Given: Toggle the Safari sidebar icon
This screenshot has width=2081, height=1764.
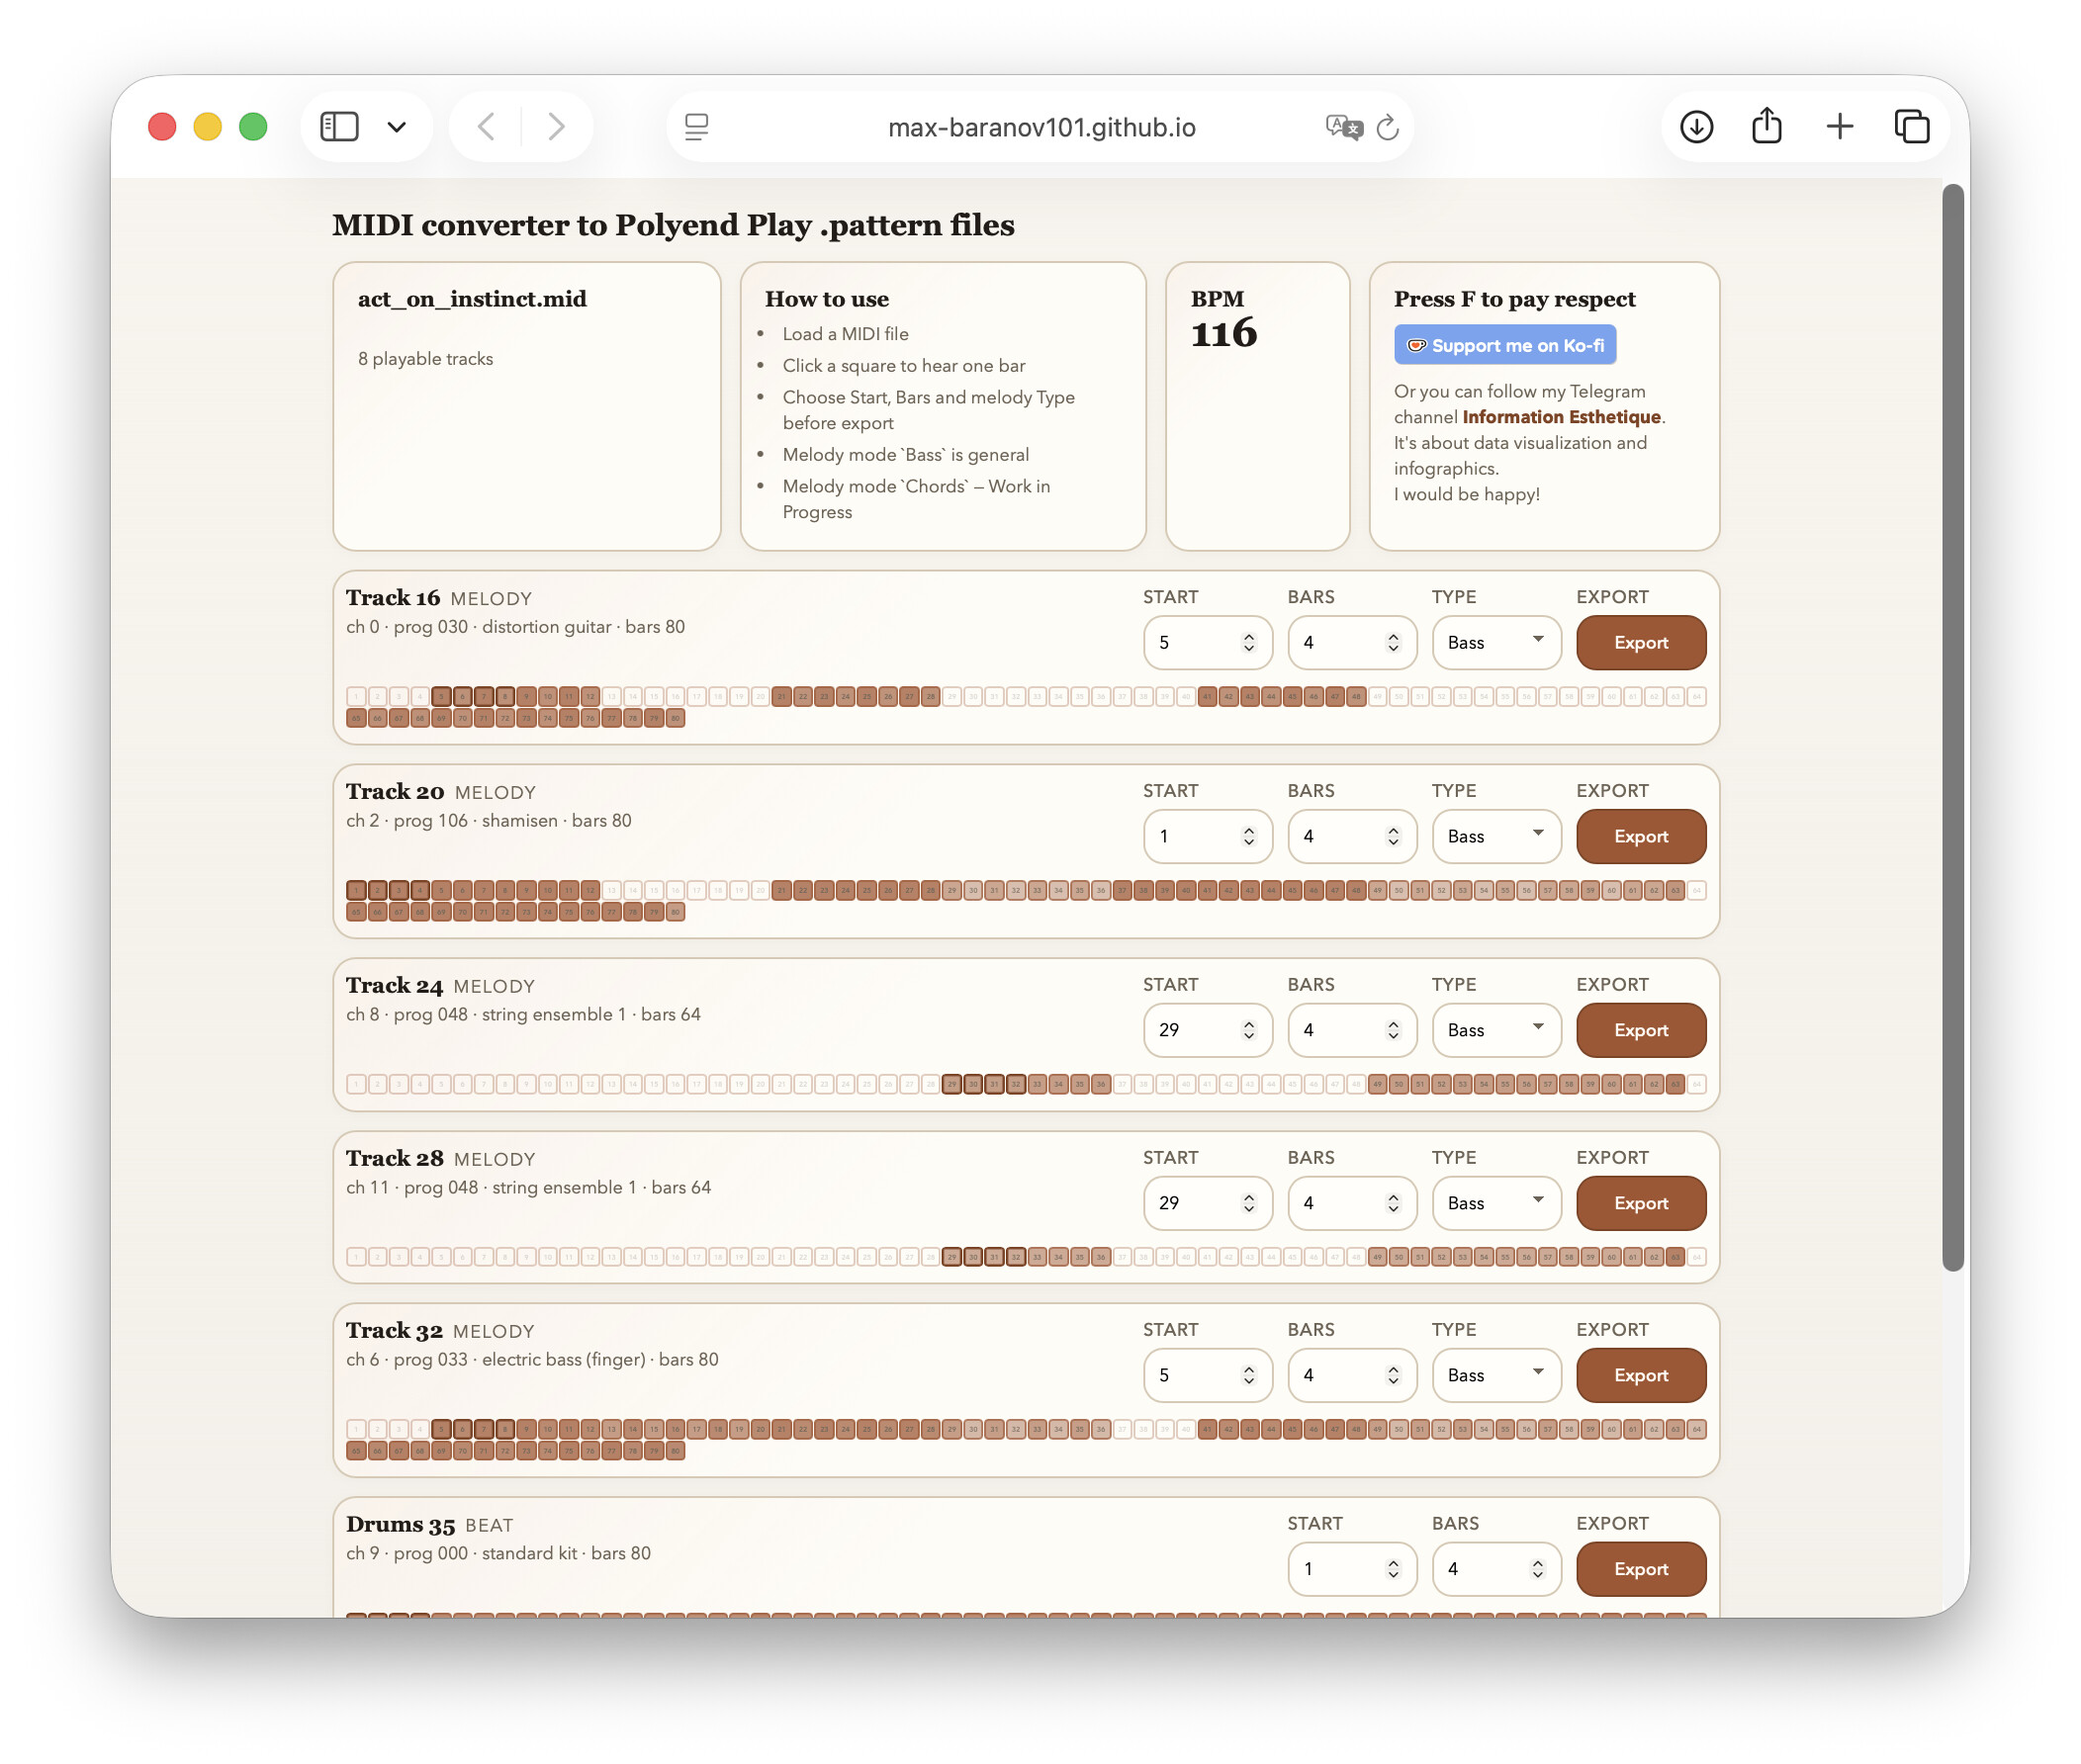Looking at the screenshot, I should [x=339, y=127].
